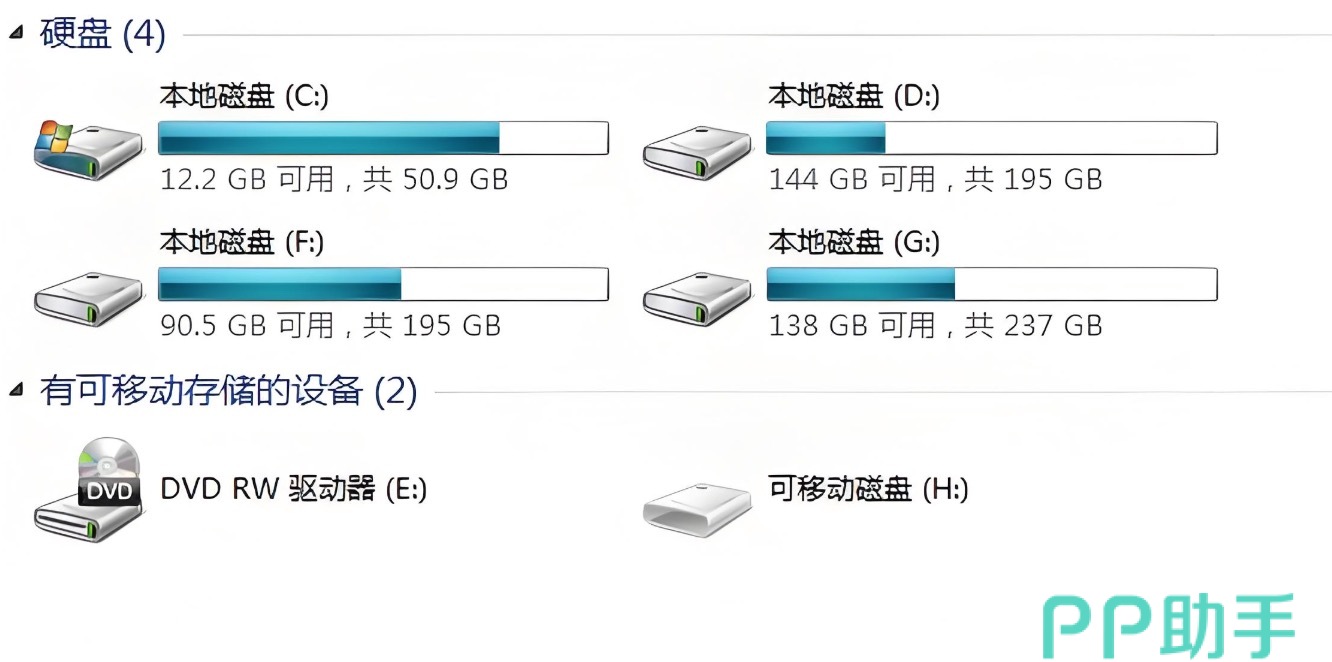1332x662 pixels.
Task: Click the 本地磁盘 (D:) label
Action: (854, 96)
